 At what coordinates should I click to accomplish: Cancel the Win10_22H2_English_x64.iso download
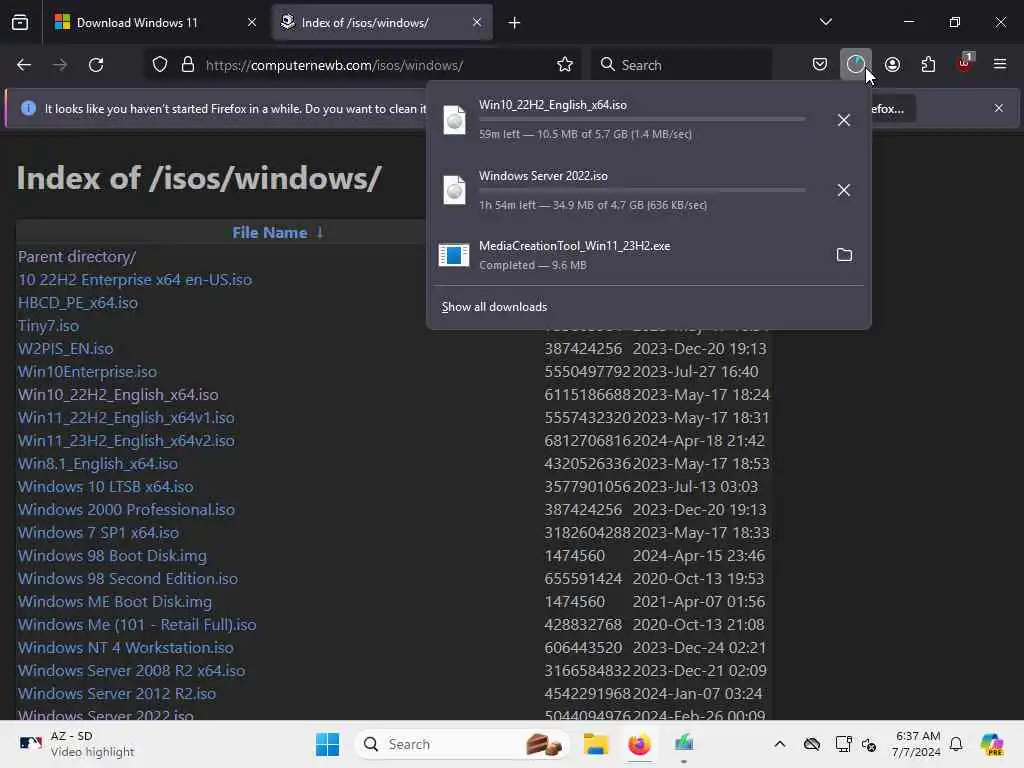coord(844,120)
